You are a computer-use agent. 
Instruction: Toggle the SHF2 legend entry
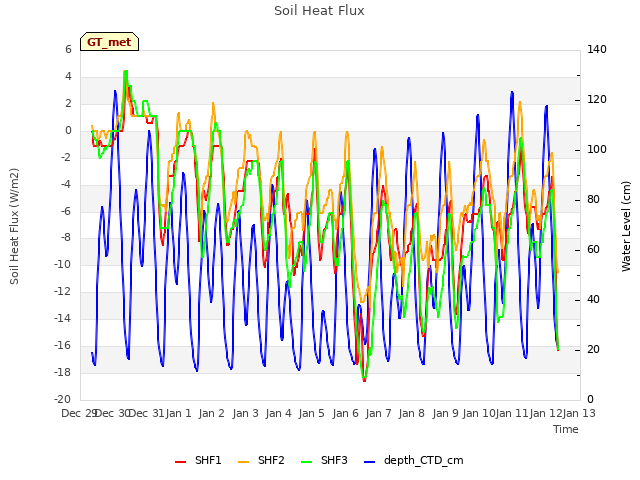point(261,460)
